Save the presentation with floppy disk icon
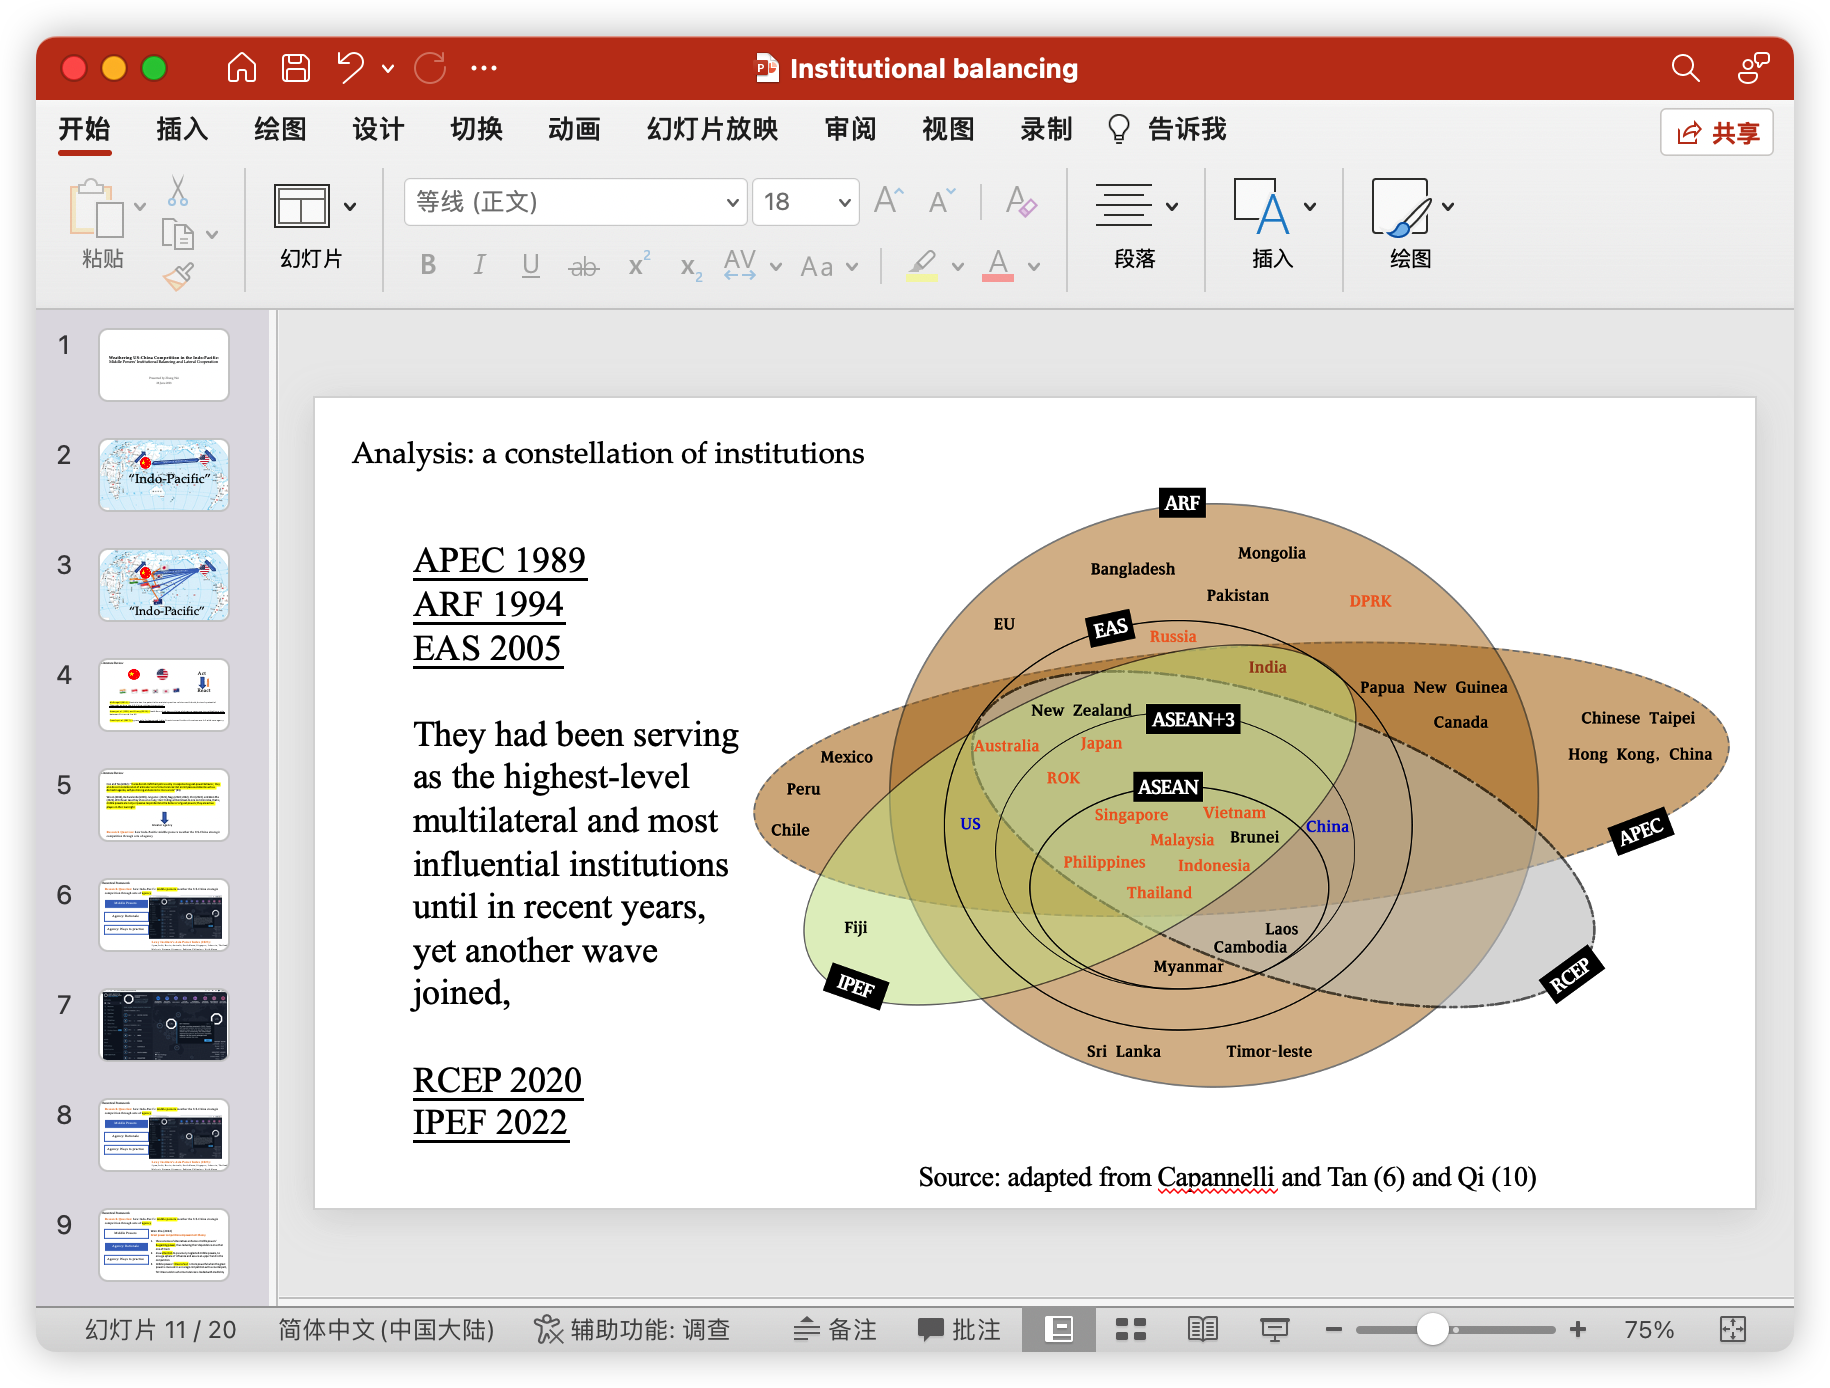 coord(296,68)
